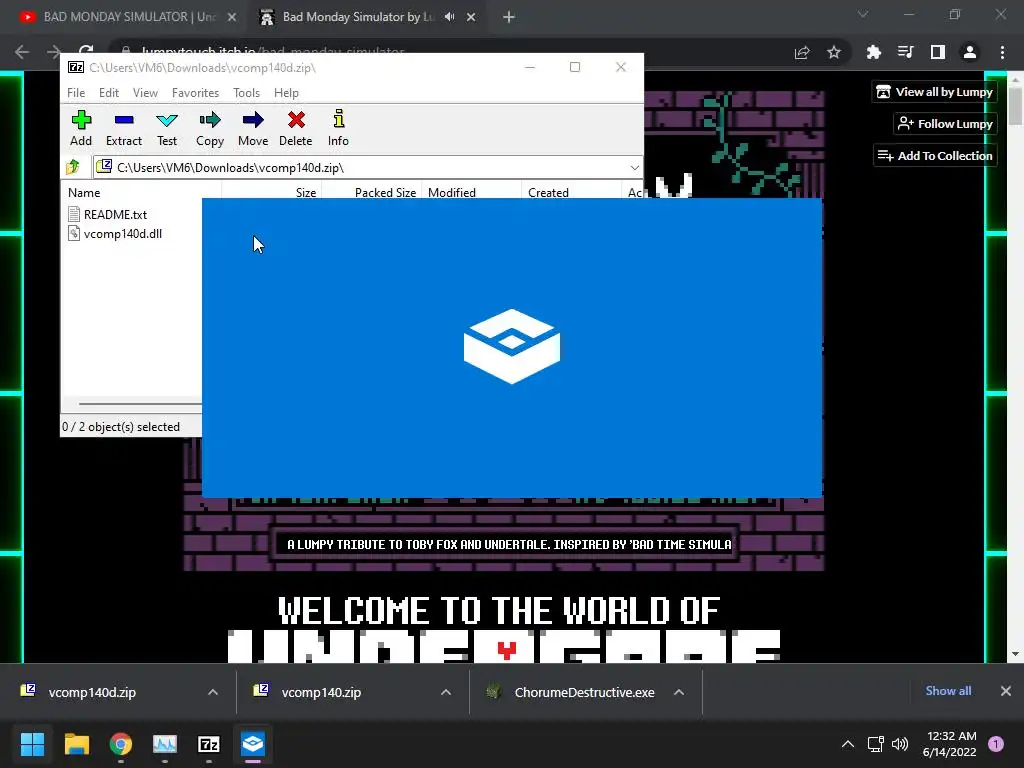Click Show all downloads link
Image resolution: width=1024 pixels, height=768 pixels.
point(948,691)
